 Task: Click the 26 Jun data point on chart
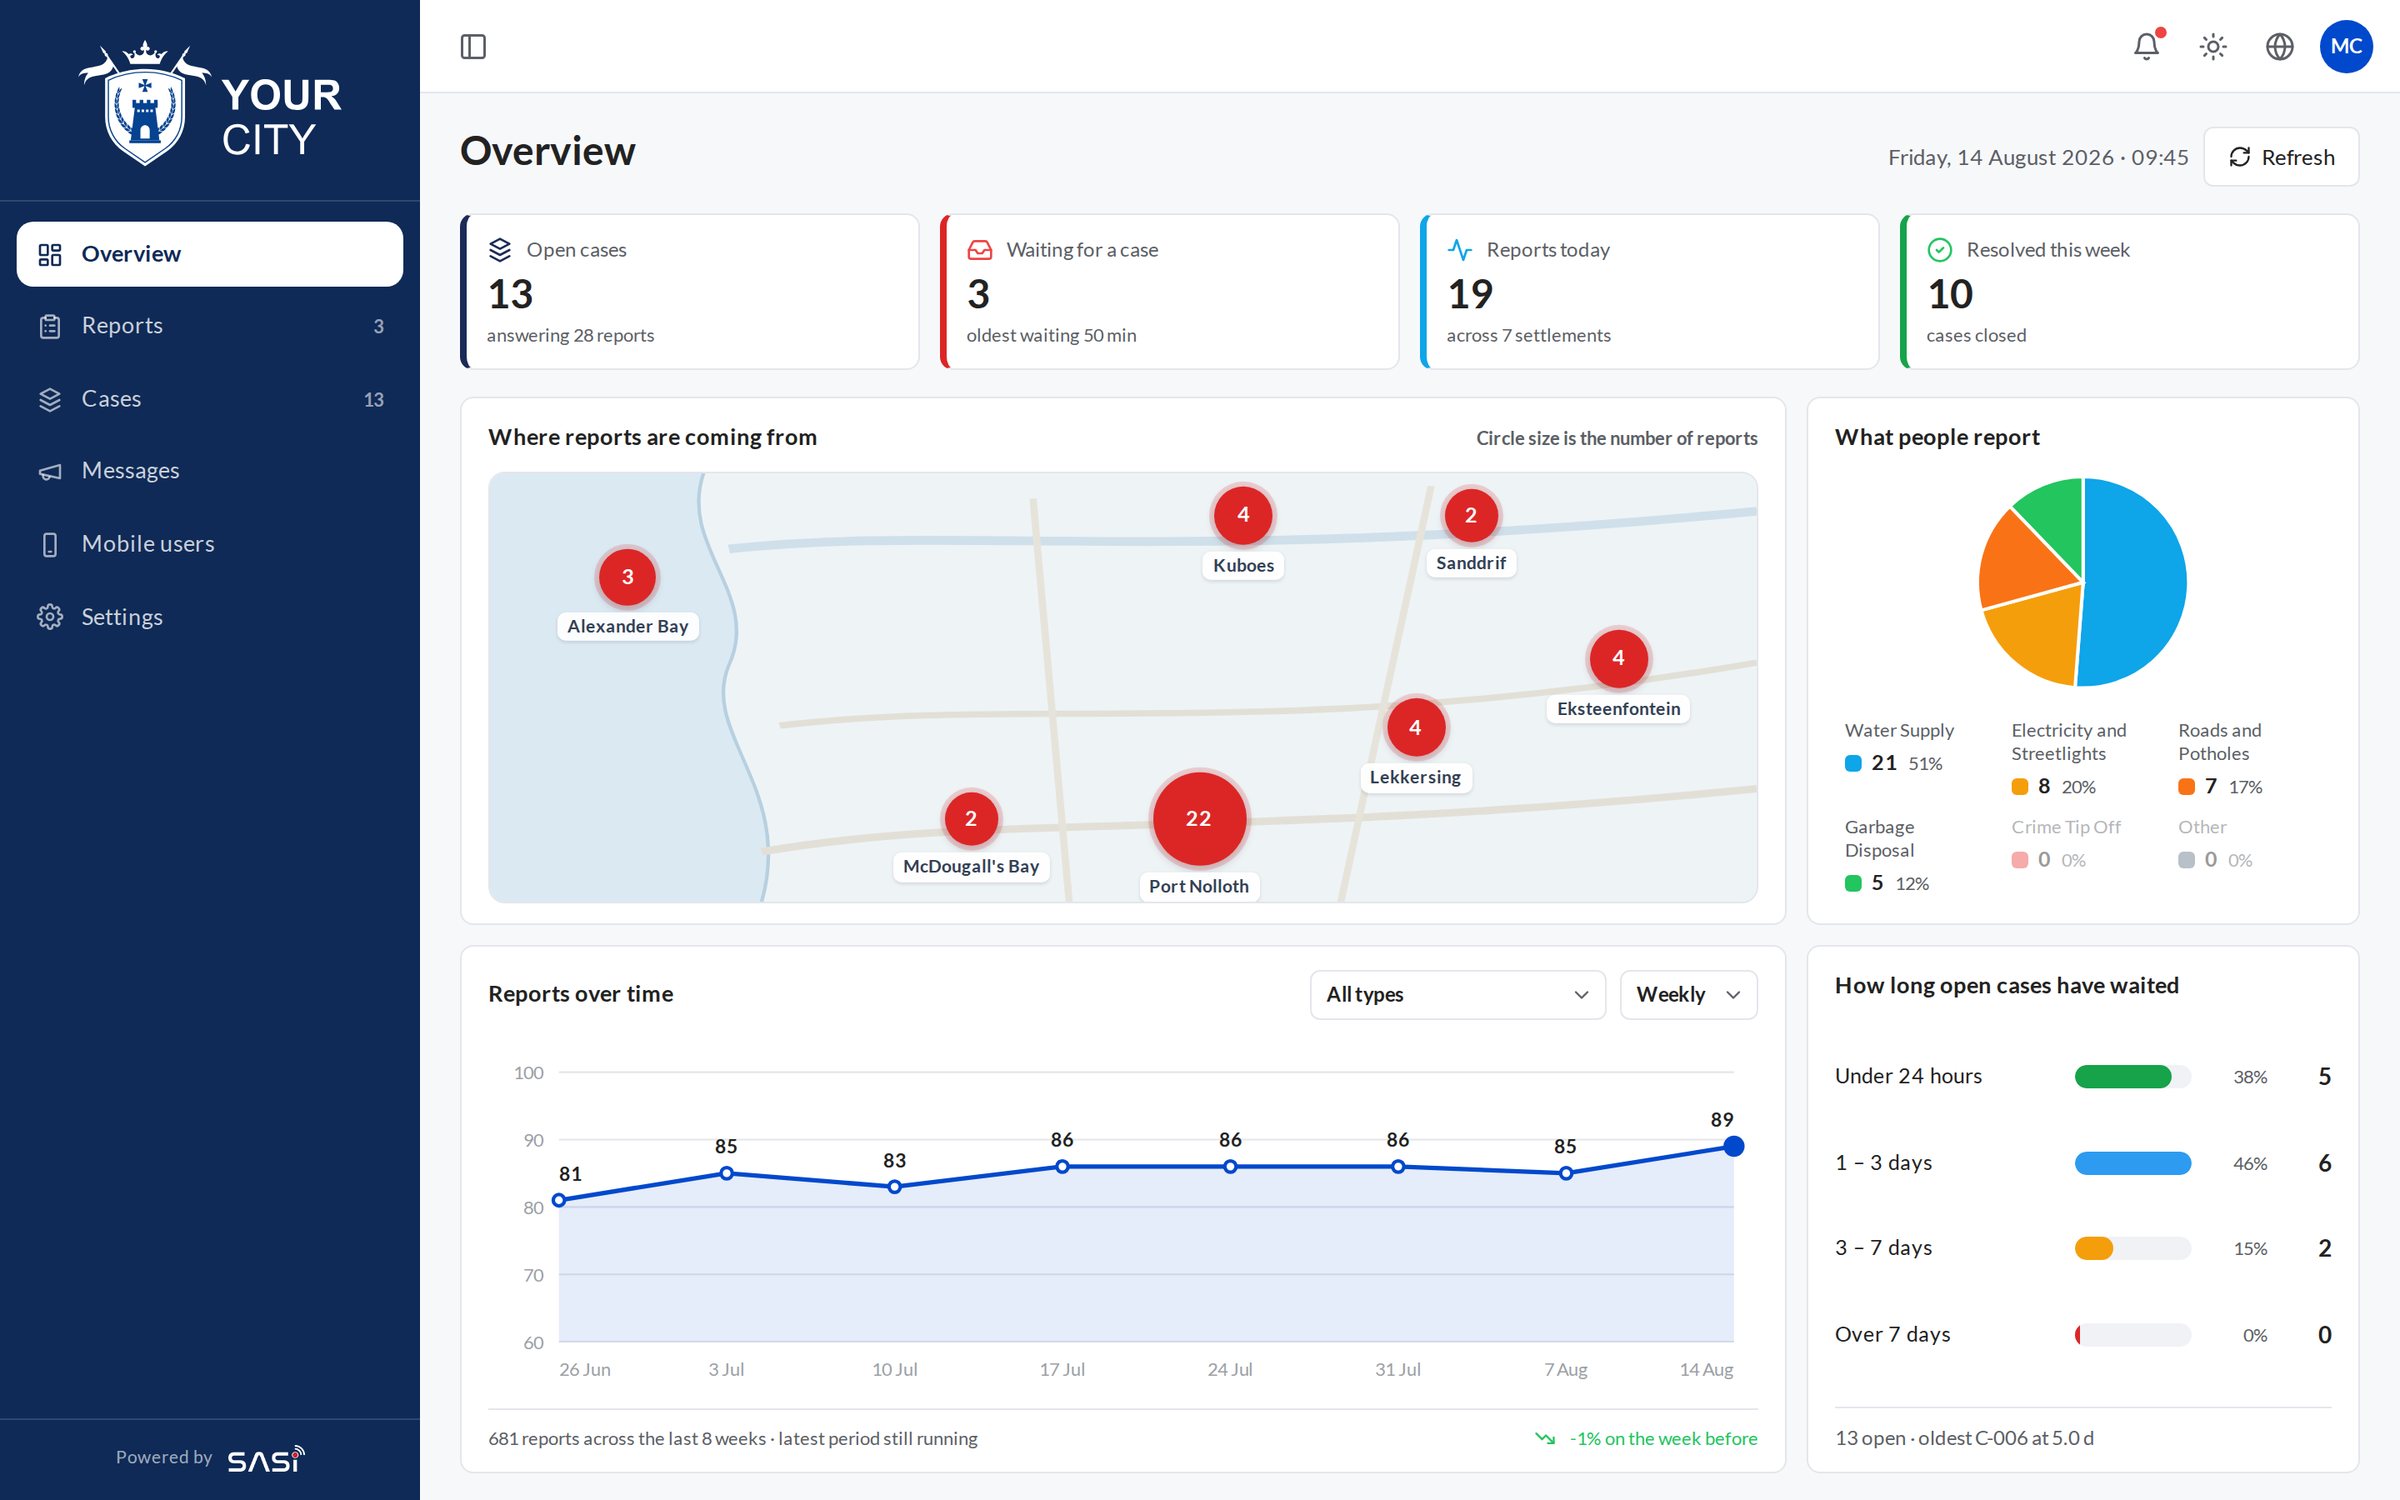(x=559, y=1200)
